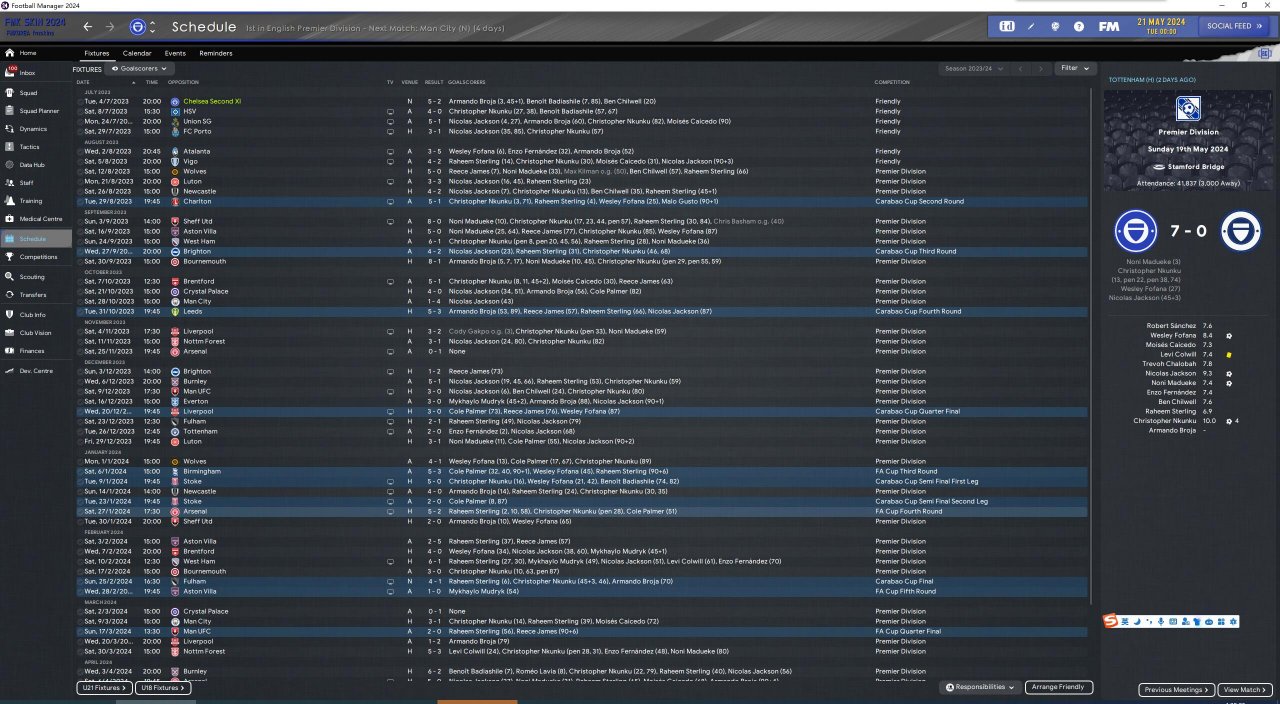Open Squad Planner in sidebar
The height and width of the screenshot is (704, 1280).
(x=36, y=110)
